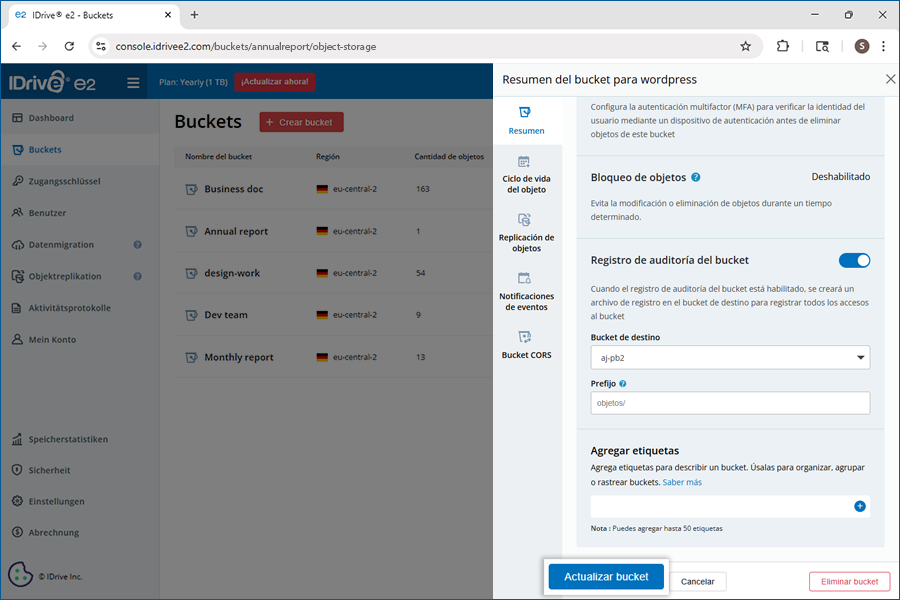900x600 pixels.
Task: Click the Nombre del bucket column header
Action: [x=218, y=157]
